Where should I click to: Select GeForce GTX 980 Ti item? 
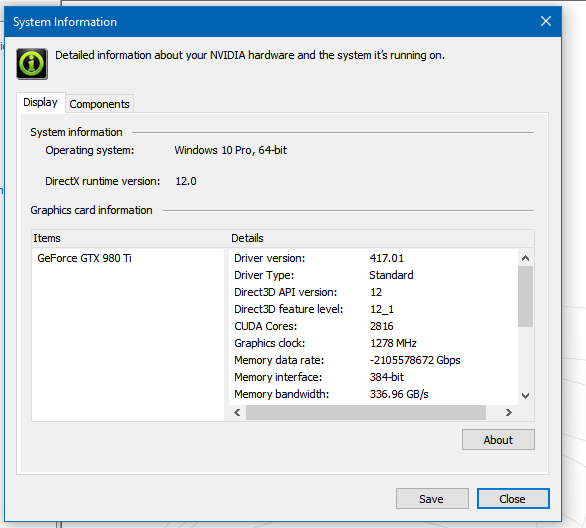(x=84, y=258)
